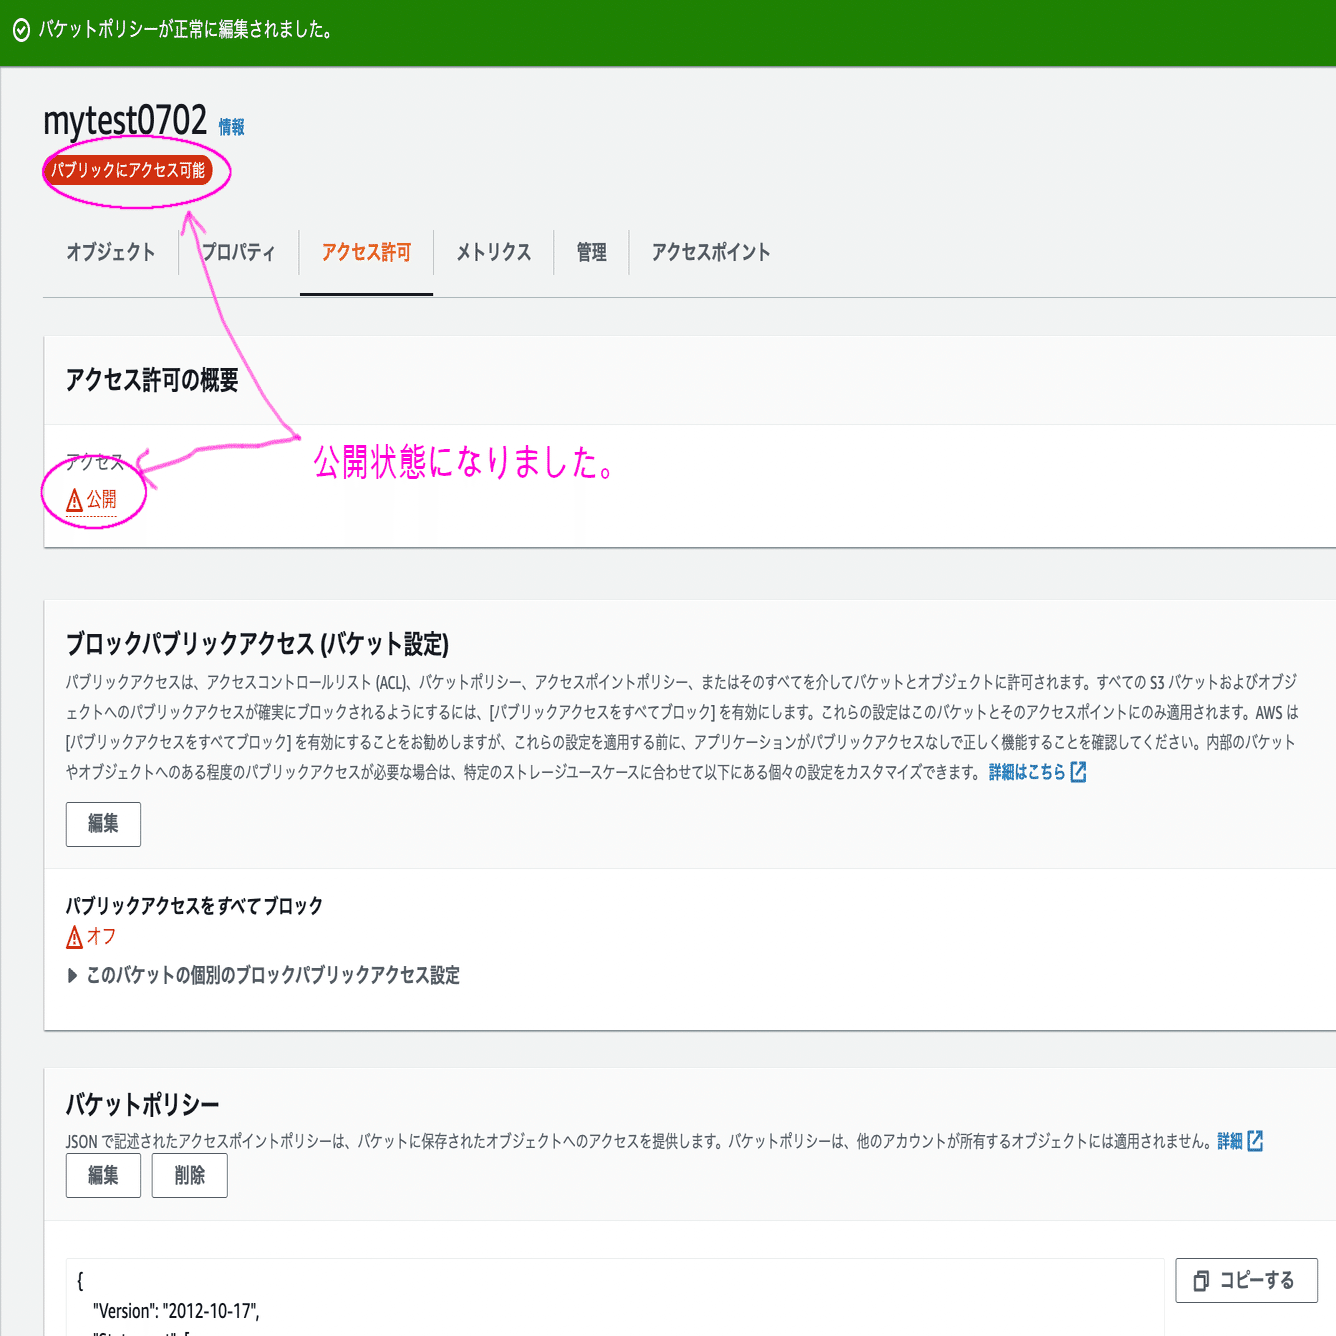Click 編集 under バケットポリシー

pos(103,1175)
